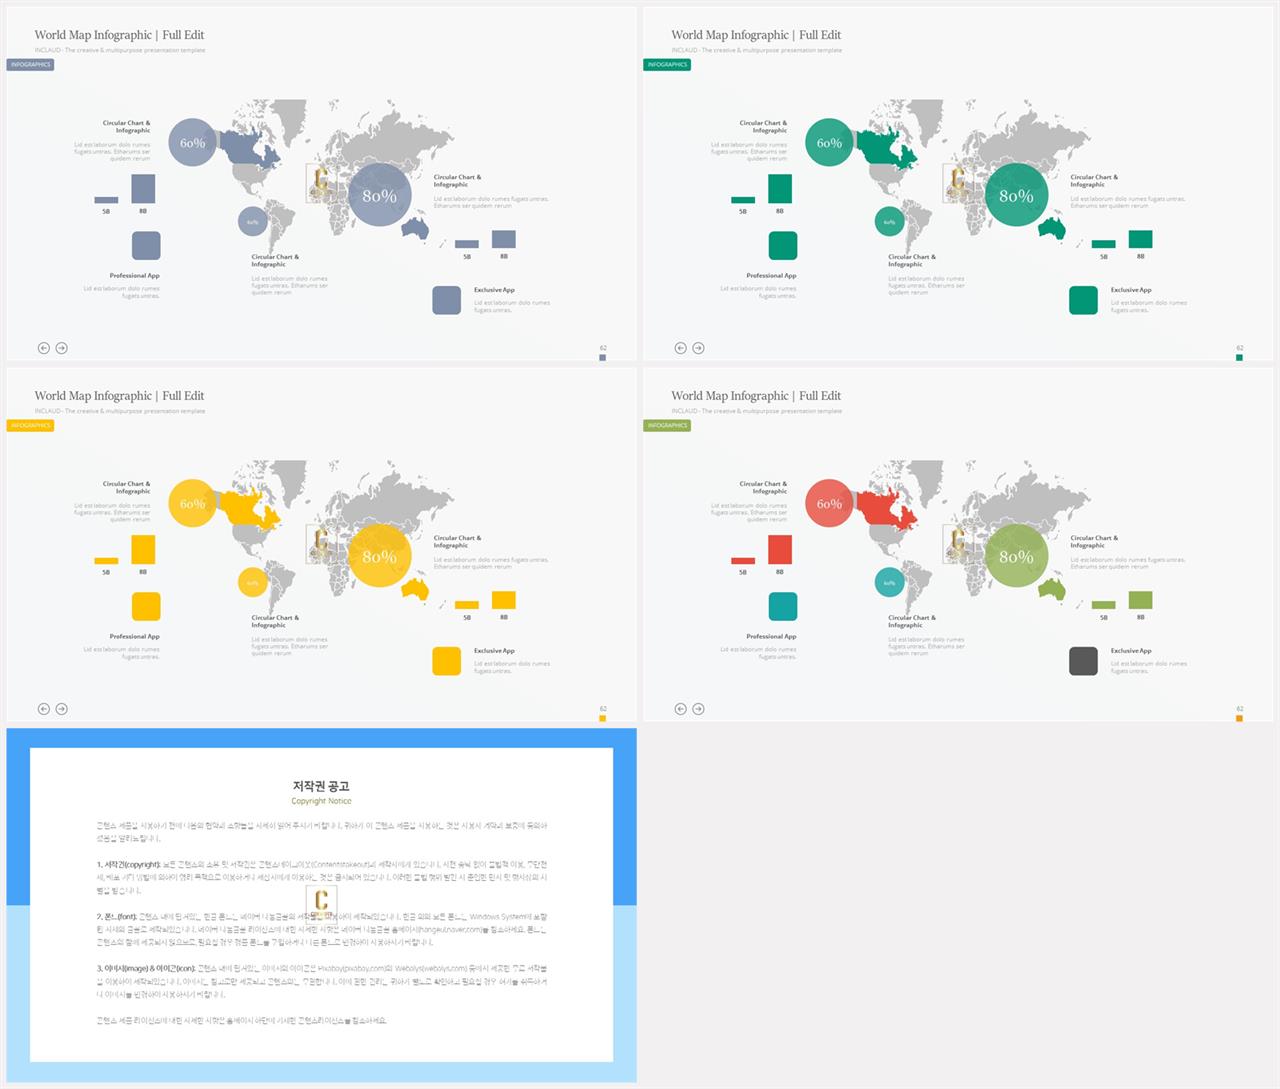Click the yellow INFOGRAPHICS tag
This screenshot has height=1089, width=1280.
click(x=30, y=425)
